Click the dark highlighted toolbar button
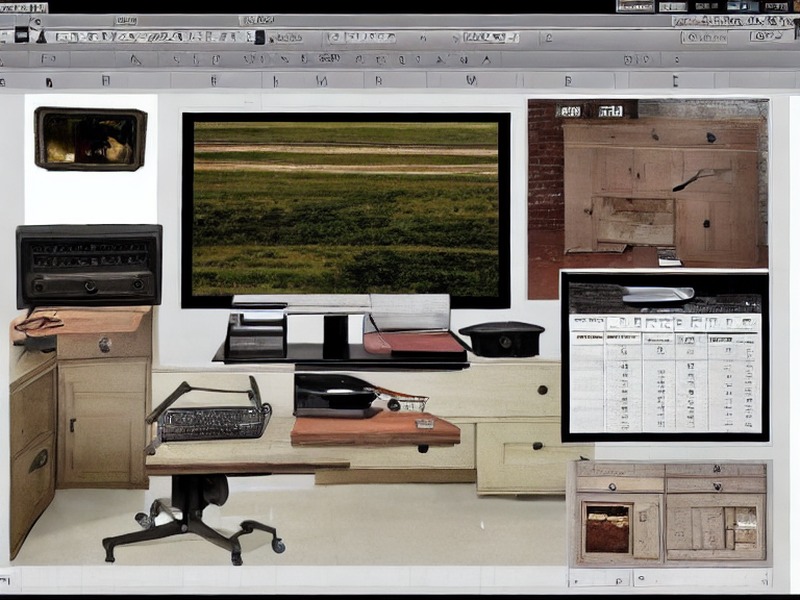800x600 pixels. 260,37
